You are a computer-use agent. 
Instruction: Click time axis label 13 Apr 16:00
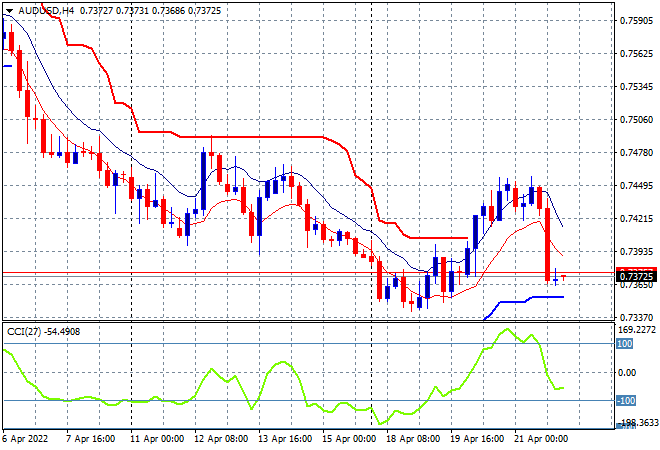coord(285,439)
